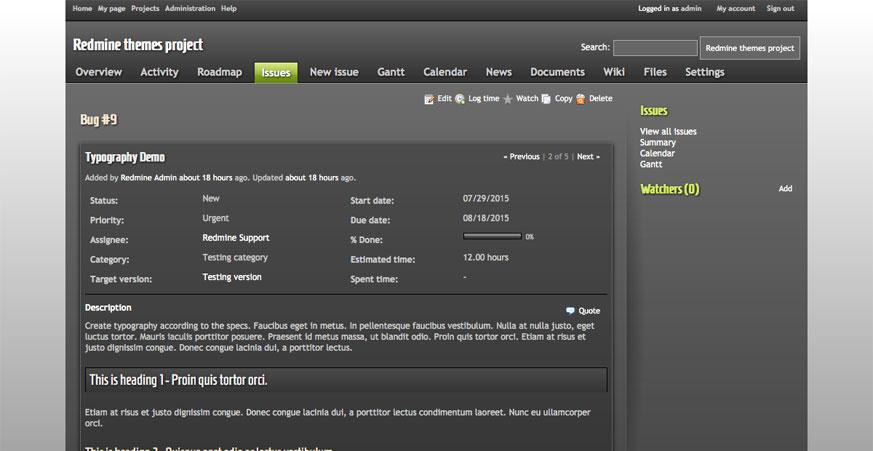Viewport: 873px width, 451px height.
Task: Click the Delete trash icon
Action: (581, 99)
